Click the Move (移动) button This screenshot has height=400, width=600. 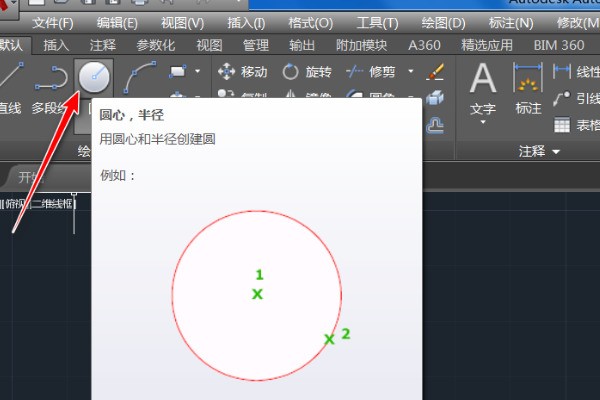(242, 71)
